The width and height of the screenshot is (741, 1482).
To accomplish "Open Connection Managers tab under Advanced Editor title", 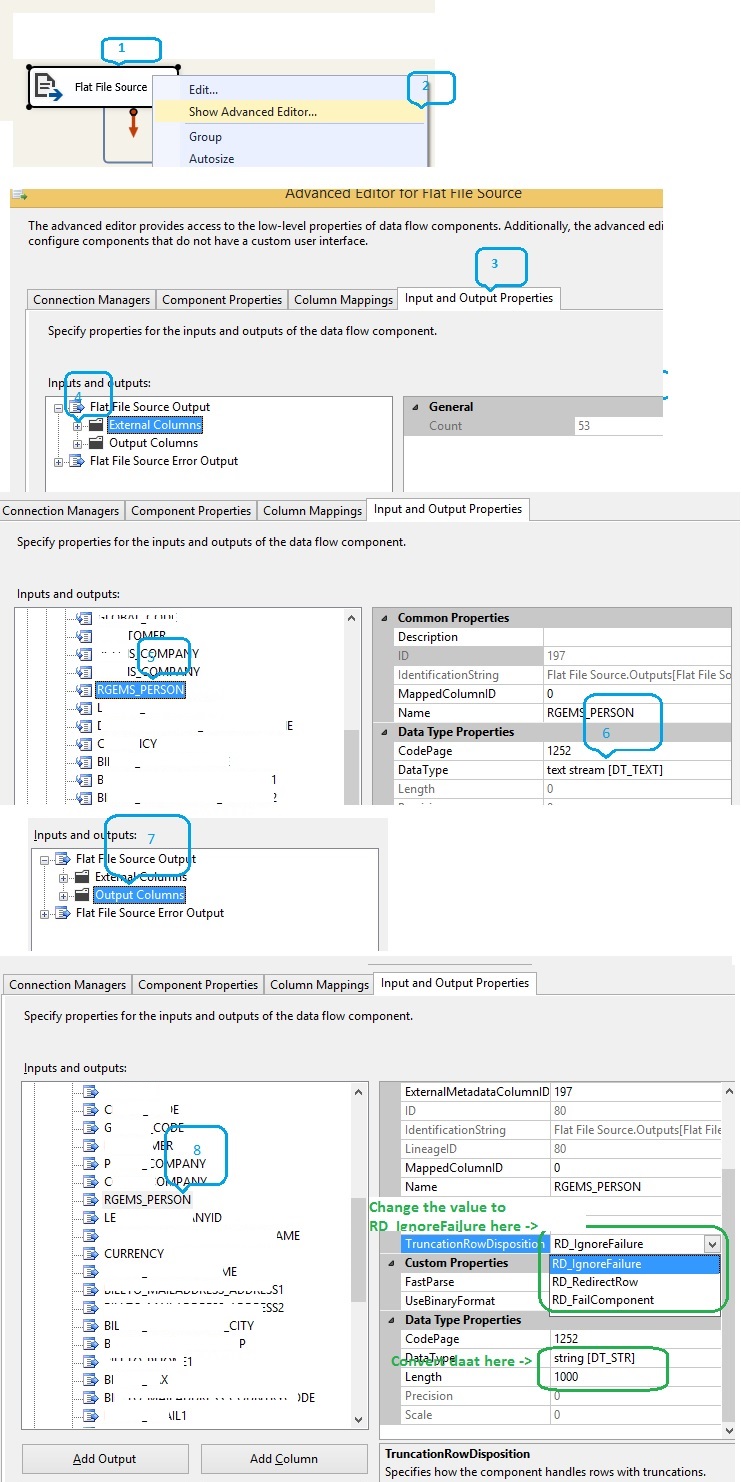I will pyautogui.click(x=91, y=300).
